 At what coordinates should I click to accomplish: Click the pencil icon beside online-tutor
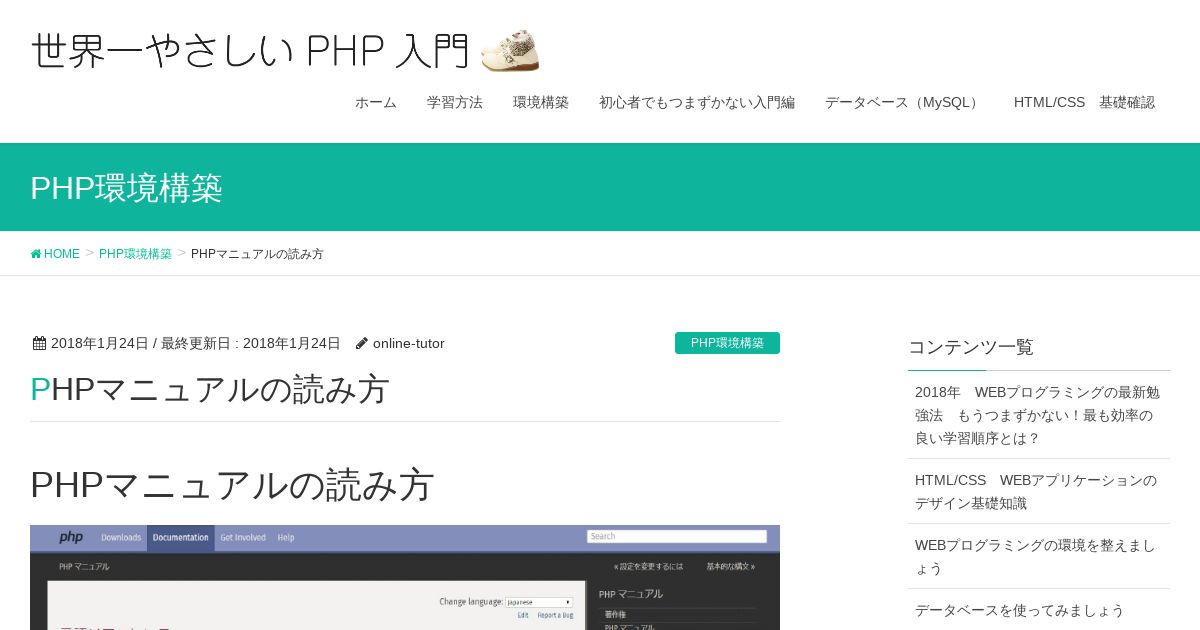click(362, 343)
